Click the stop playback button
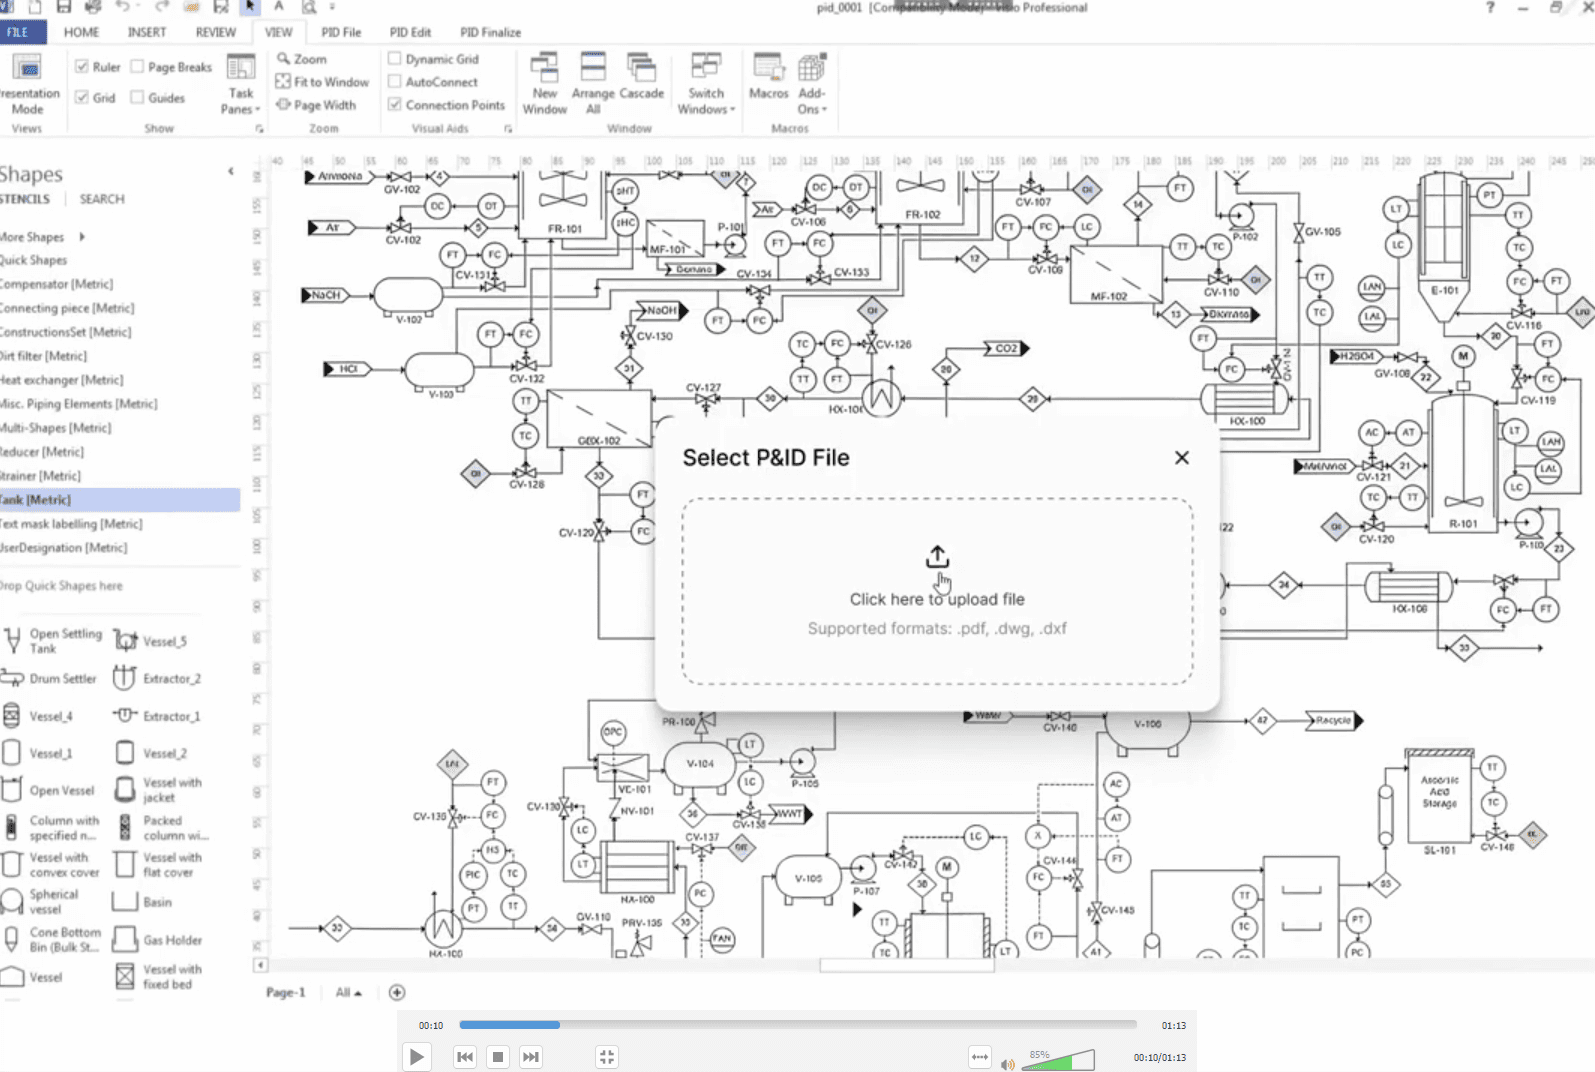The height and width of the screenshot is (1072, 1595). (498, 1056)
